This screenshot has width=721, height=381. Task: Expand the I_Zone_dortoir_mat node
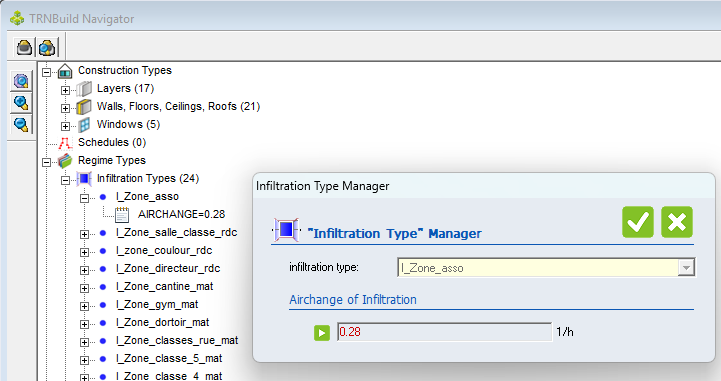point(84,324)
